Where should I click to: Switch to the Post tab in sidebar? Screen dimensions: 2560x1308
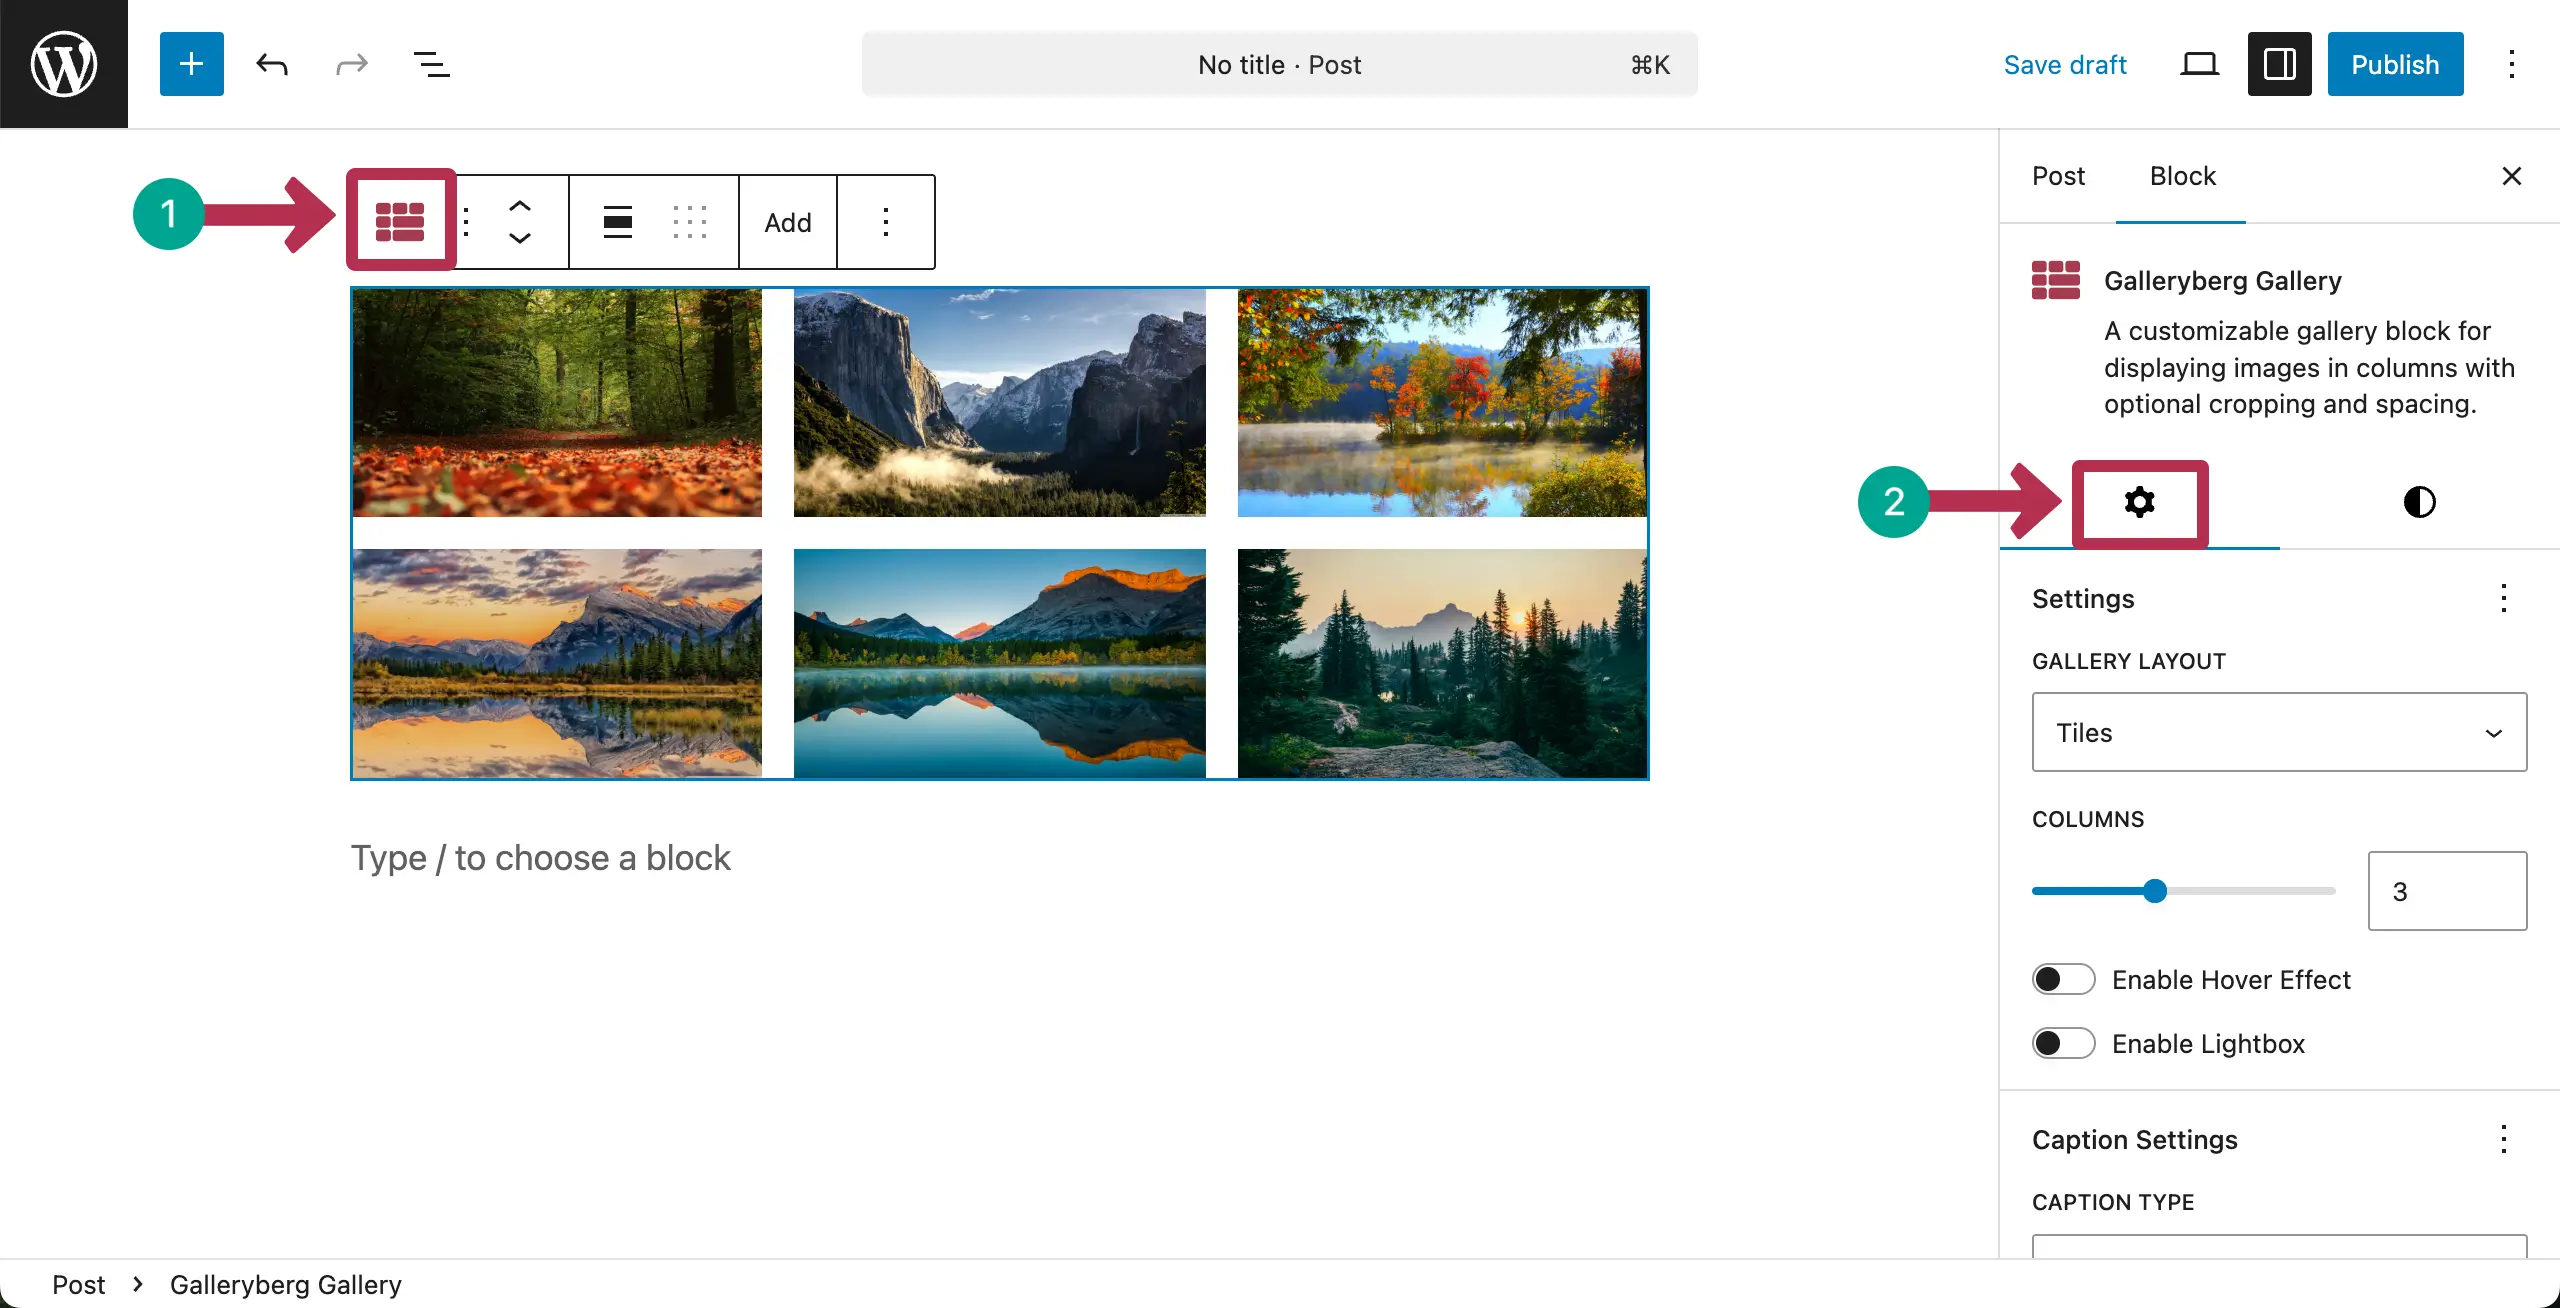[2059, 176]
